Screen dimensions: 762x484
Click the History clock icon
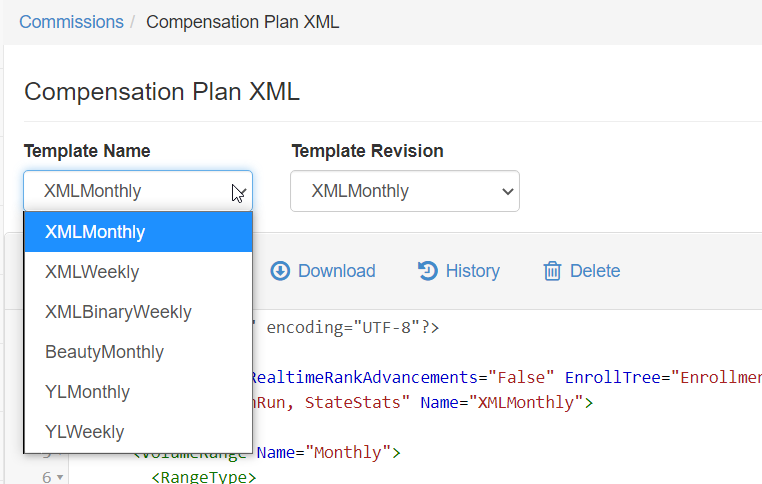point(428,271)
